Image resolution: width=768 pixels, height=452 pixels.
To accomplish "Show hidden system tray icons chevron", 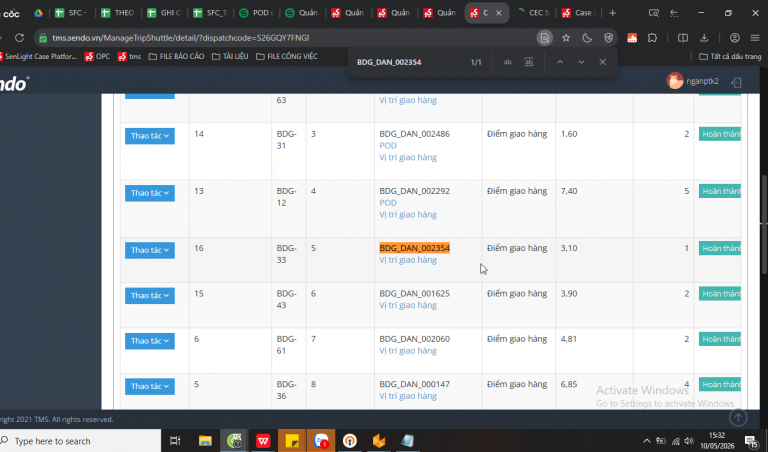I will pyautogui.click(x=647, y=441).
